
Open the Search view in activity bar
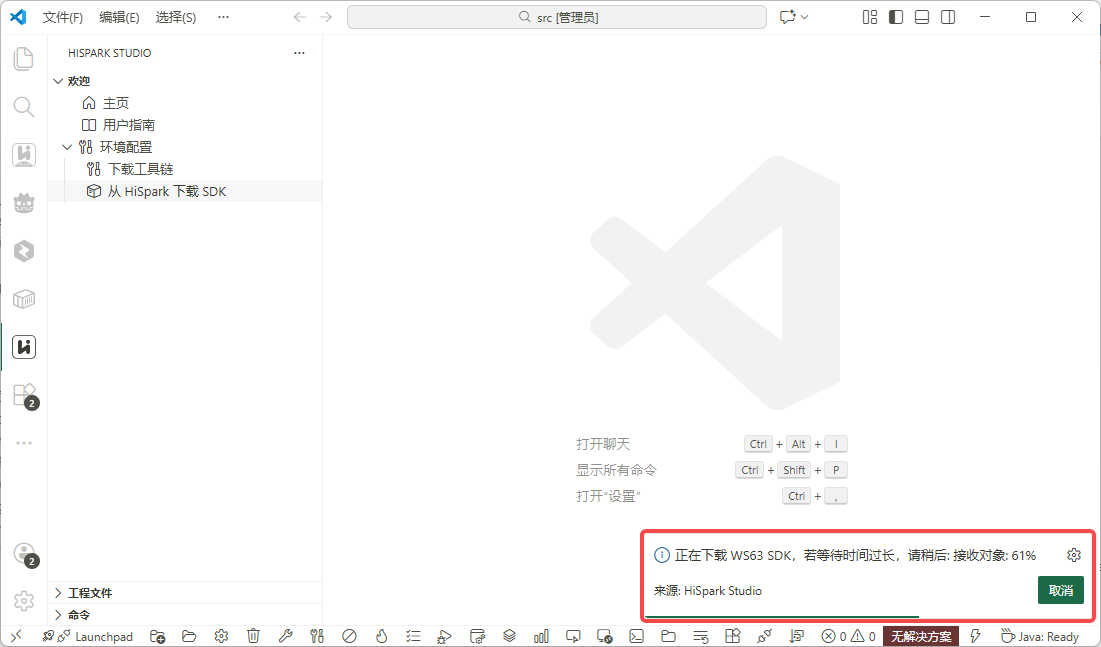(x=24, y=107)
